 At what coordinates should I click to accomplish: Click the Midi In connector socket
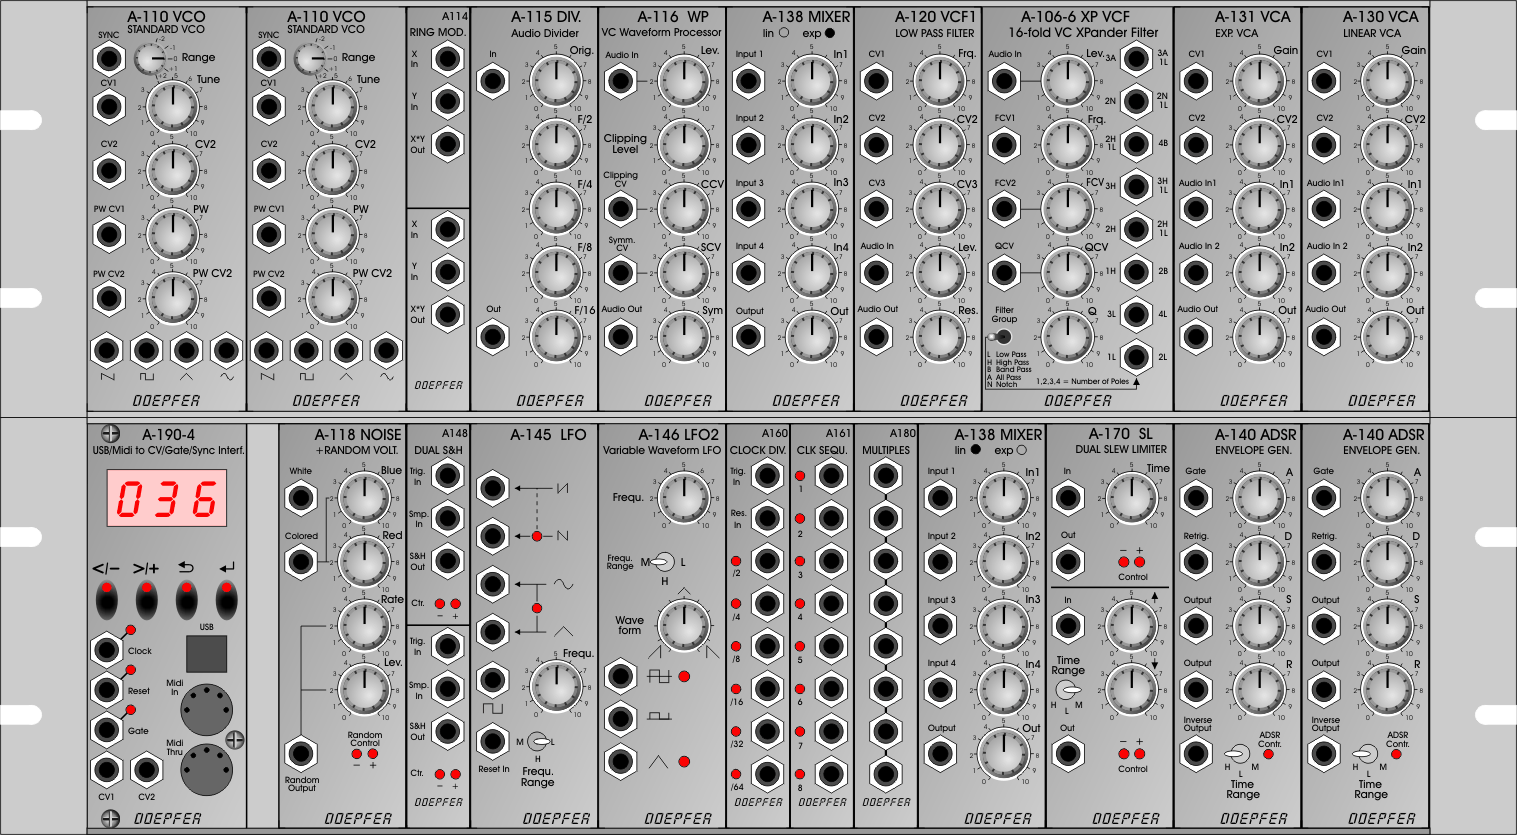click(207, 708)
